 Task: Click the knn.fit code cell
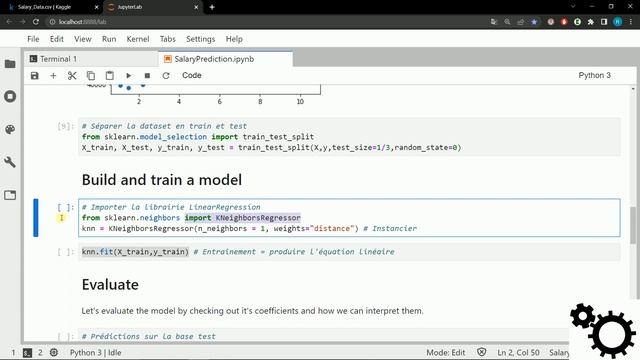point(349,252)
